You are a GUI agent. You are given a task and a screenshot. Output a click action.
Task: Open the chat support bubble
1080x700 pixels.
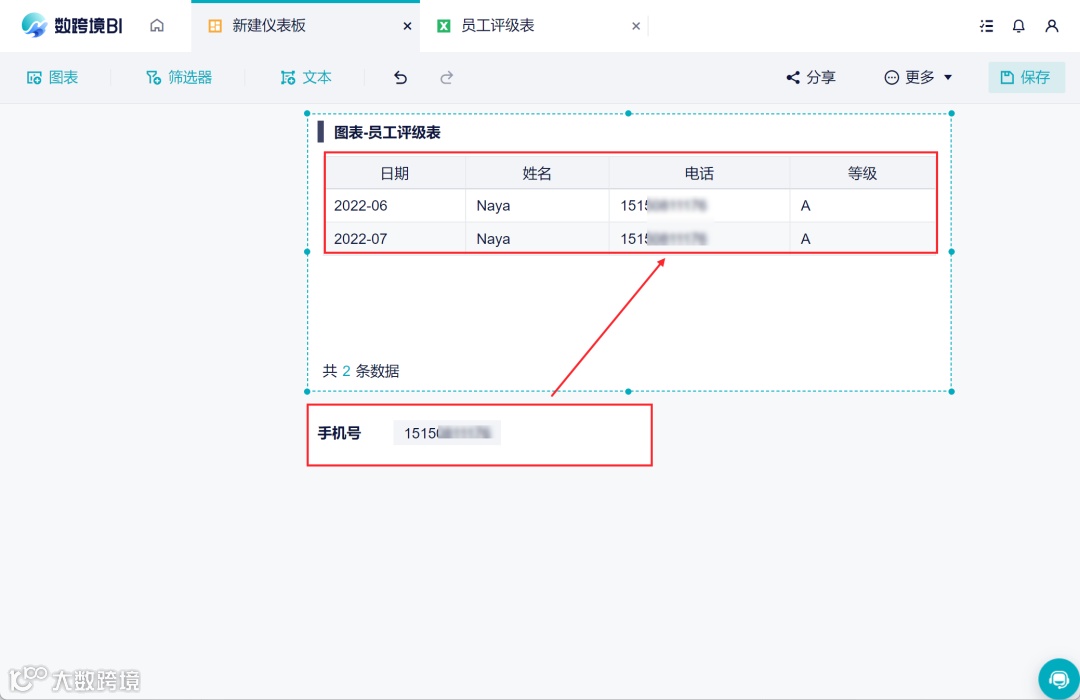click(1058, 678)
